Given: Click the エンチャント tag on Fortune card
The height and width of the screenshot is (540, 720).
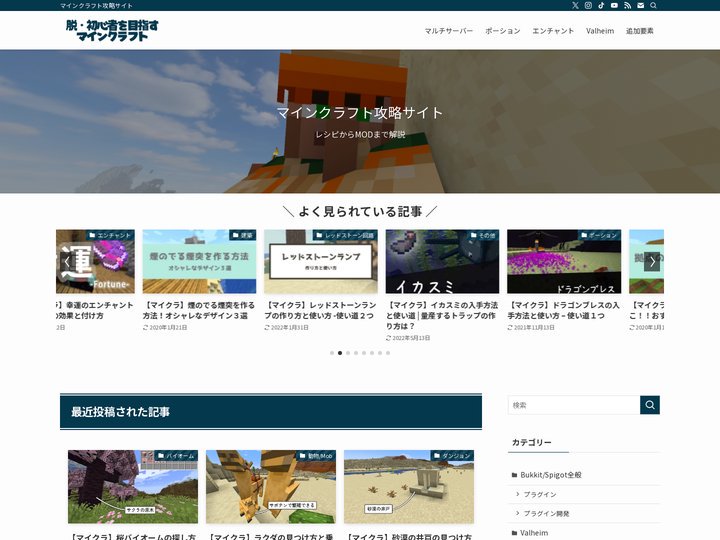Looking at the screenshot, I should tap(110, 235).
